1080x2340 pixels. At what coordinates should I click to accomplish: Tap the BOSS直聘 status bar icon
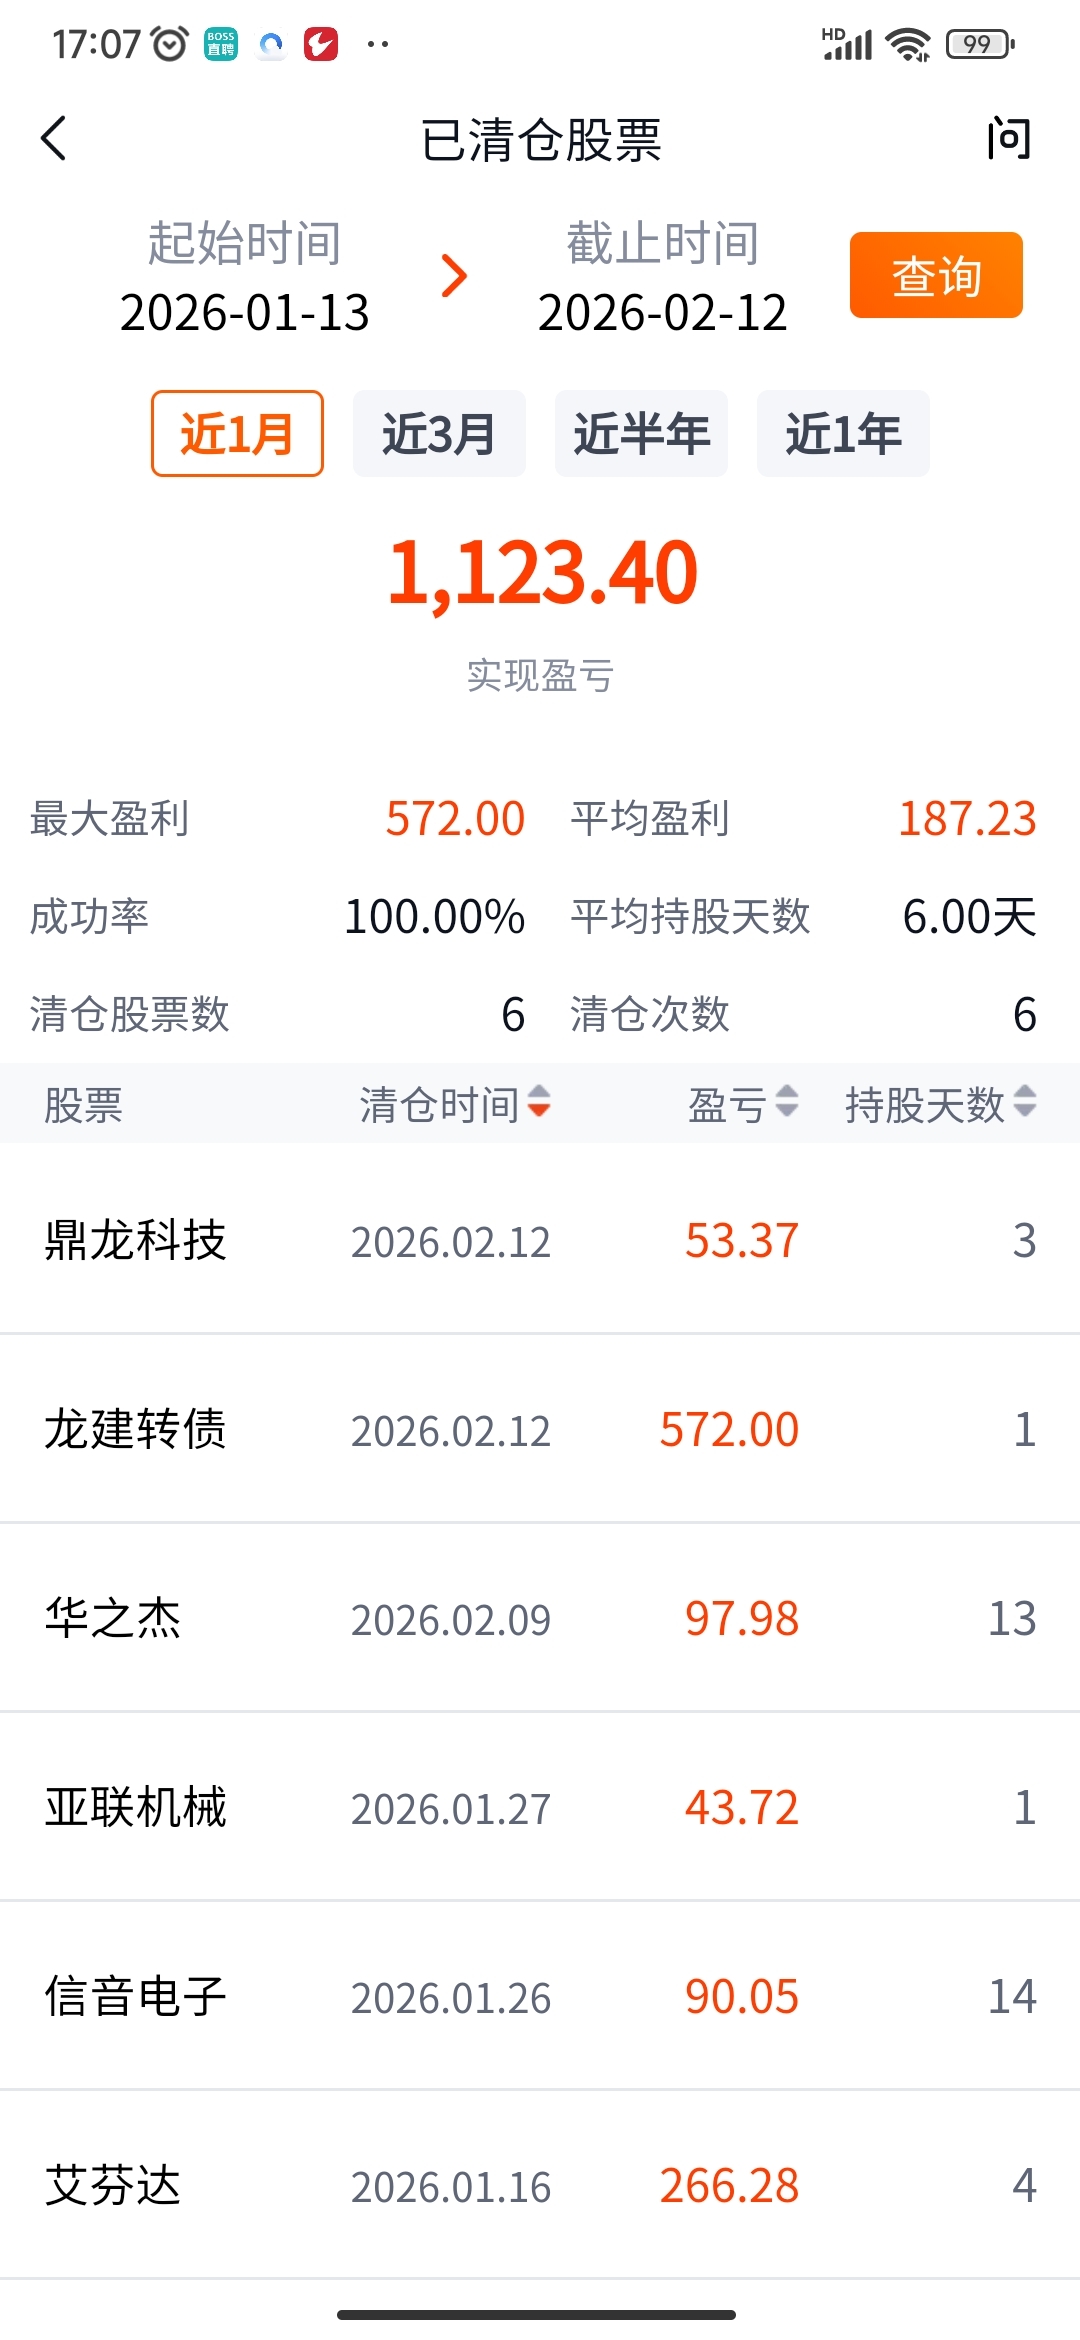221,44
